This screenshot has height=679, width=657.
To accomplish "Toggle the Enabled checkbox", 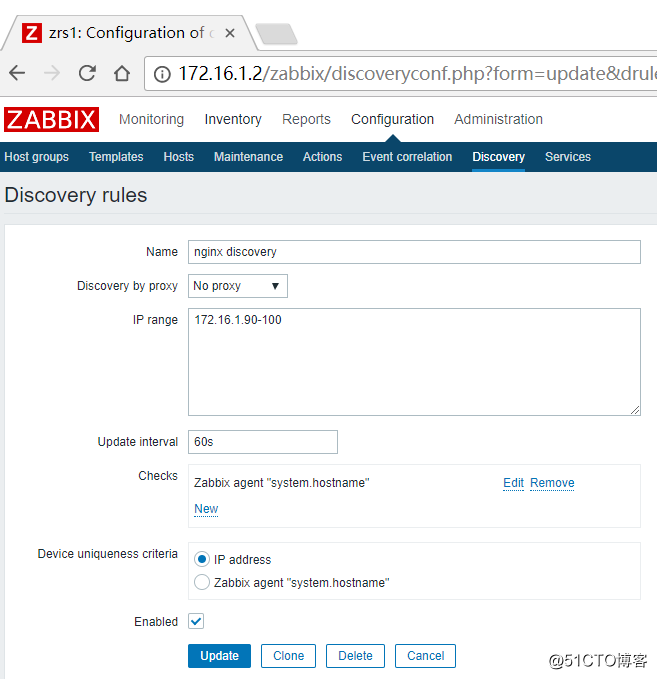I will click(196, 621).
